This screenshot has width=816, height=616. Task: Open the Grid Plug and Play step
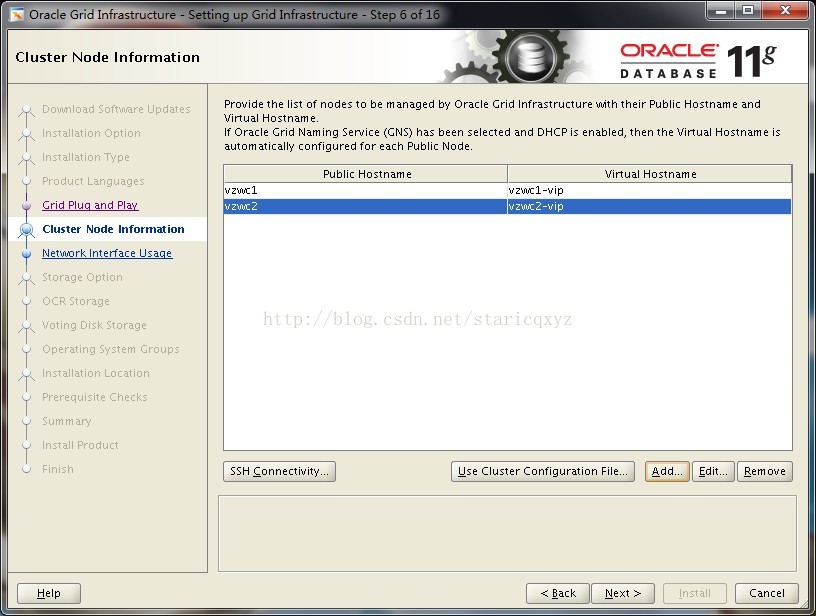(x=90, y=205)
